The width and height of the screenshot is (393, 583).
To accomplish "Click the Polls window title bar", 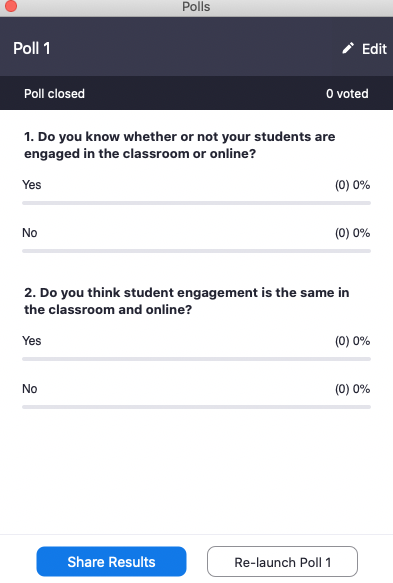I will [x=196, y=7].
